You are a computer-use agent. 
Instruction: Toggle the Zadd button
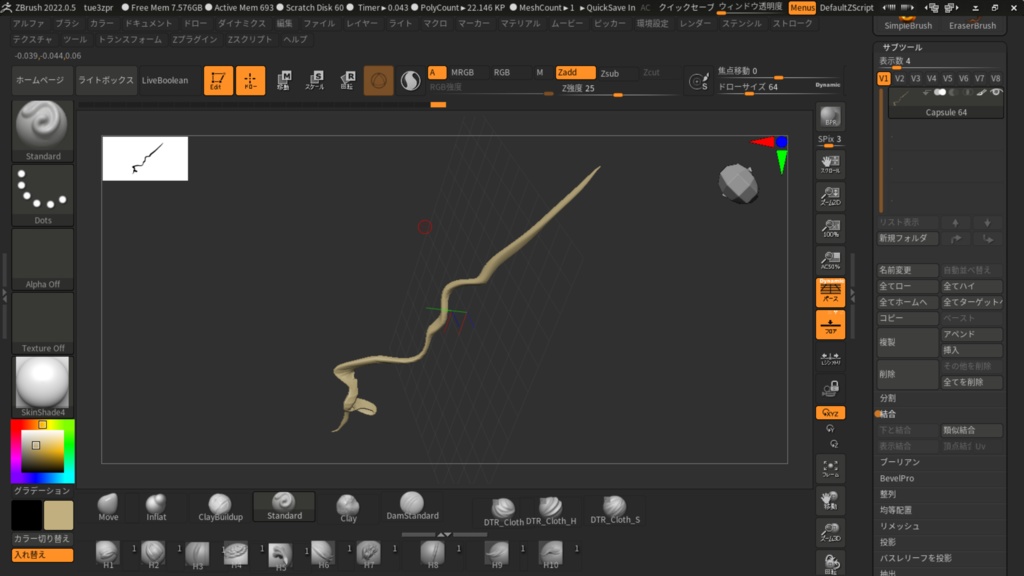(x=575, y=72)
